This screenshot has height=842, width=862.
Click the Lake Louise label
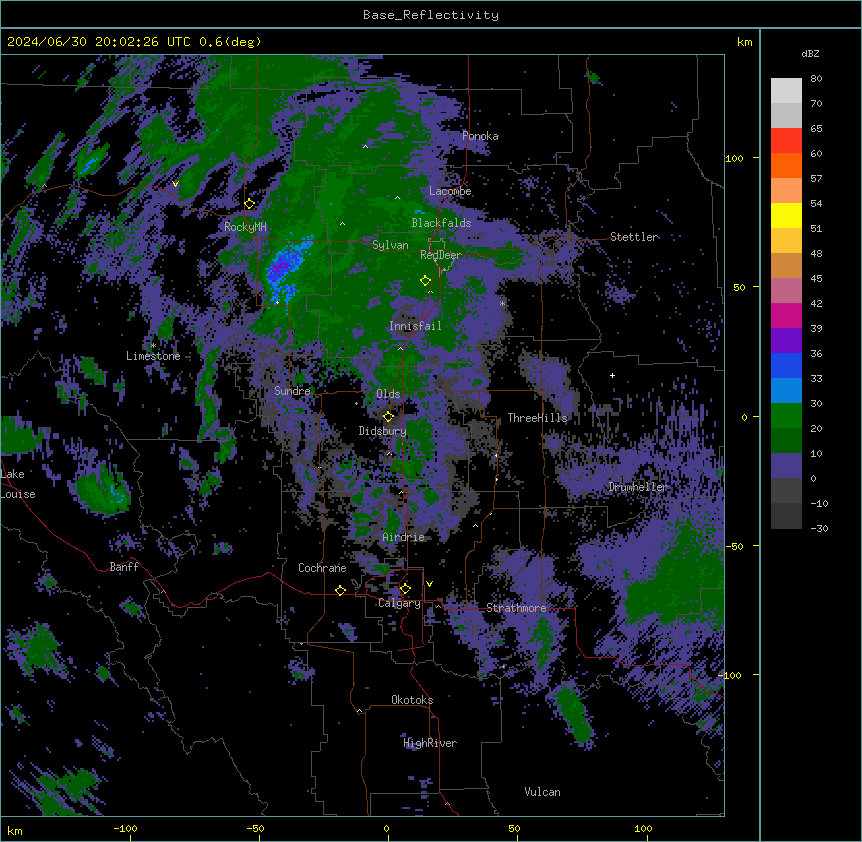[16, 484]
